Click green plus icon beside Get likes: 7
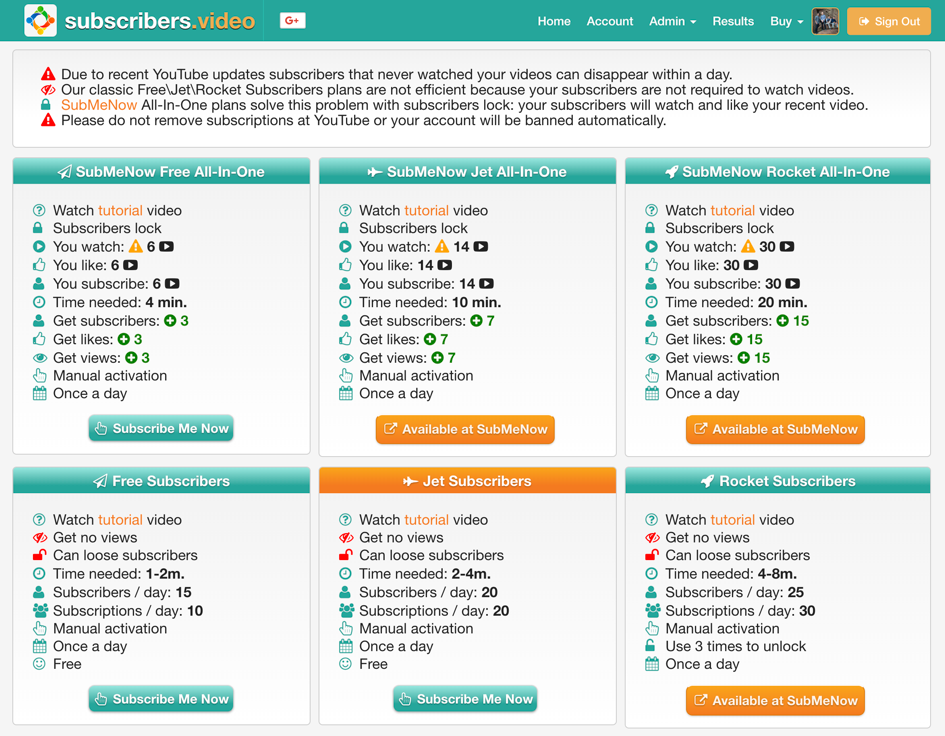Screen dimensions: 945x736 (x=430, y=339)
